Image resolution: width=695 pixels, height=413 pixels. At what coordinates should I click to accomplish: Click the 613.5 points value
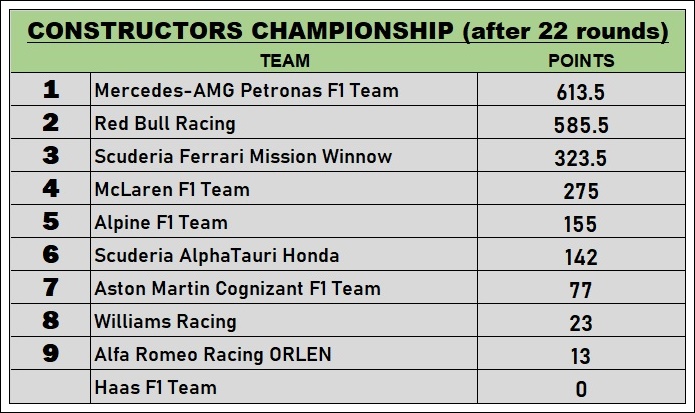pyautogui.click(x=581, y=92)
